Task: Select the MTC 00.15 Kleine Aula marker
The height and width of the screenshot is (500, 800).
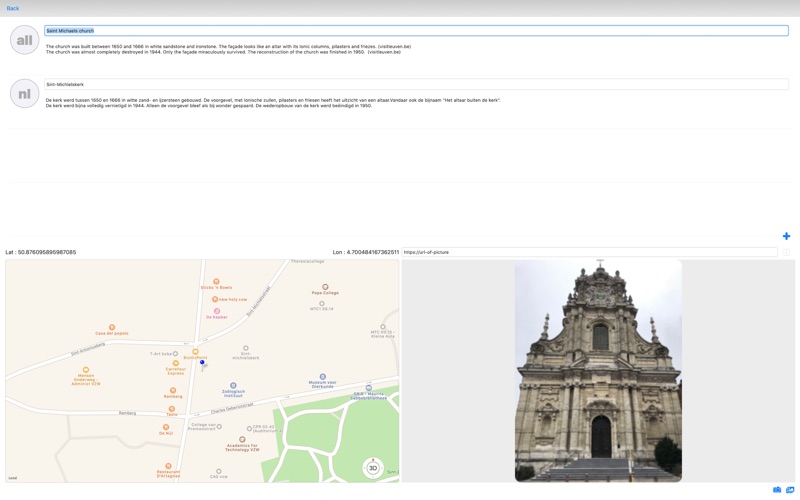Action: coord(383,327)
